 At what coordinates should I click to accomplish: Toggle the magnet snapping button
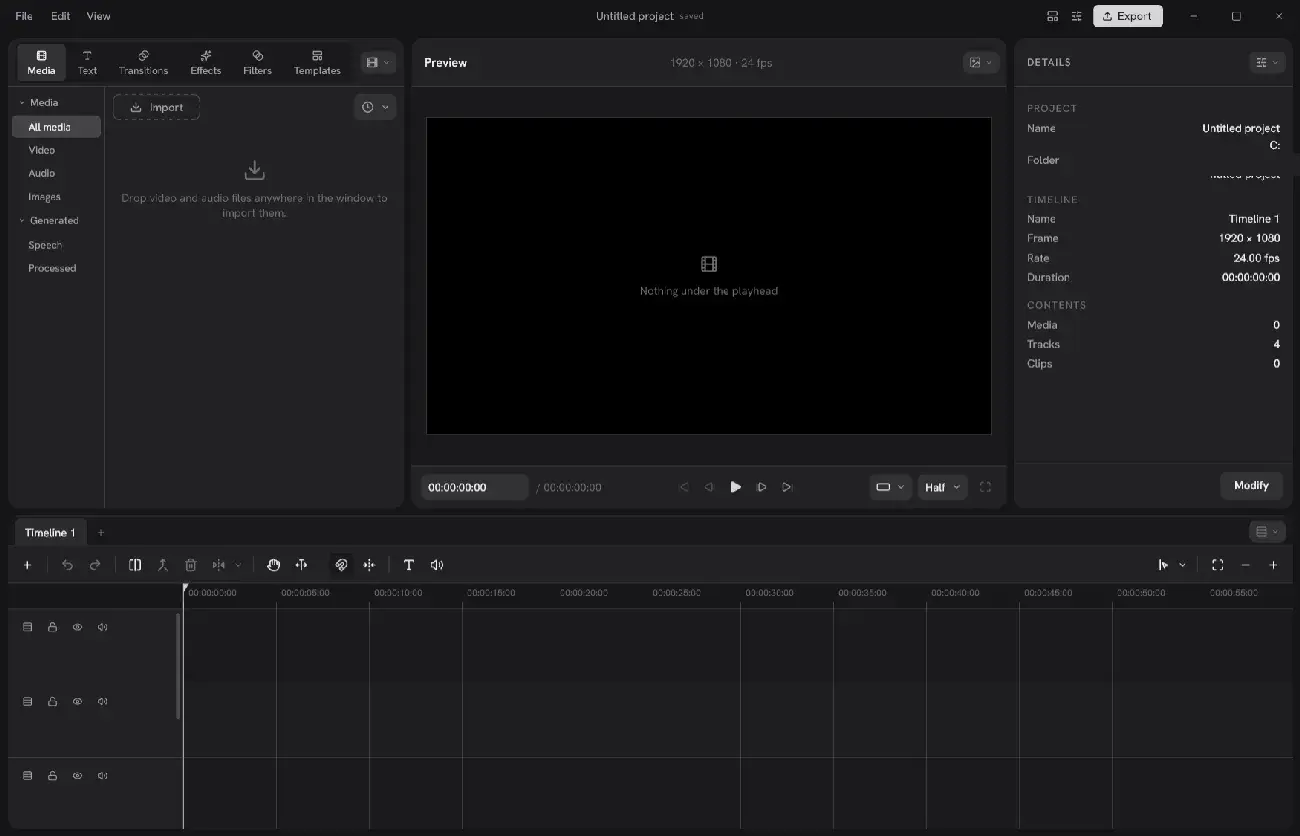pos(341,565)
